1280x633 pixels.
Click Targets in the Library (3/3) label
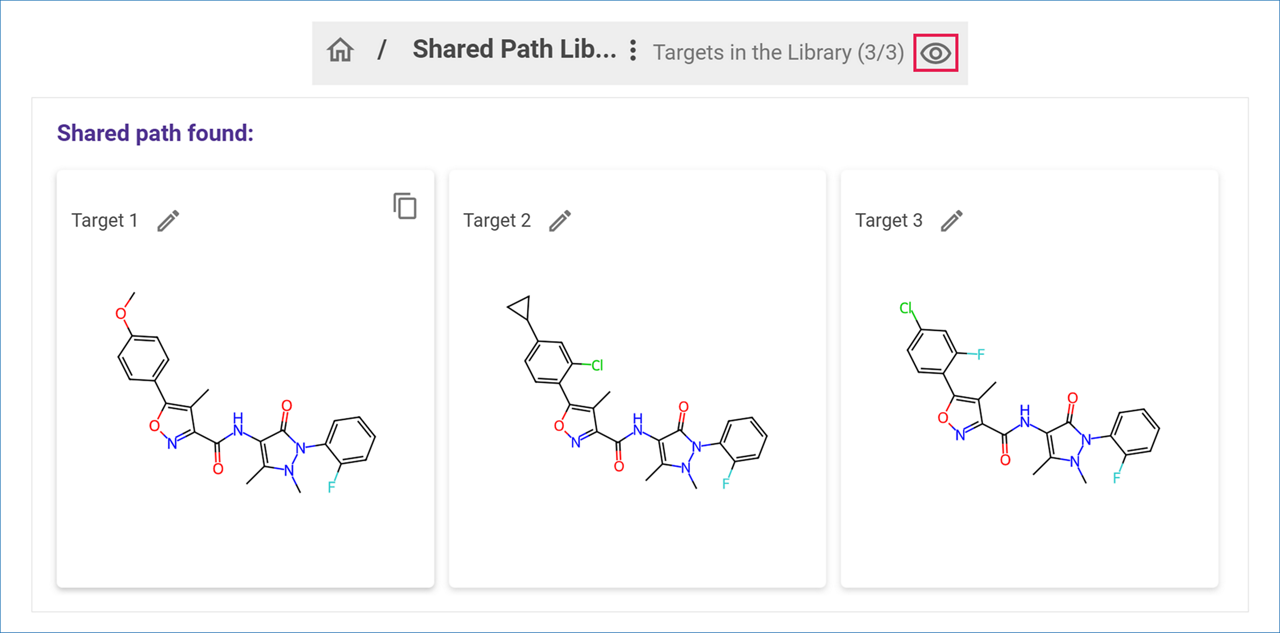pyautogui.click(x=778, y=53)
